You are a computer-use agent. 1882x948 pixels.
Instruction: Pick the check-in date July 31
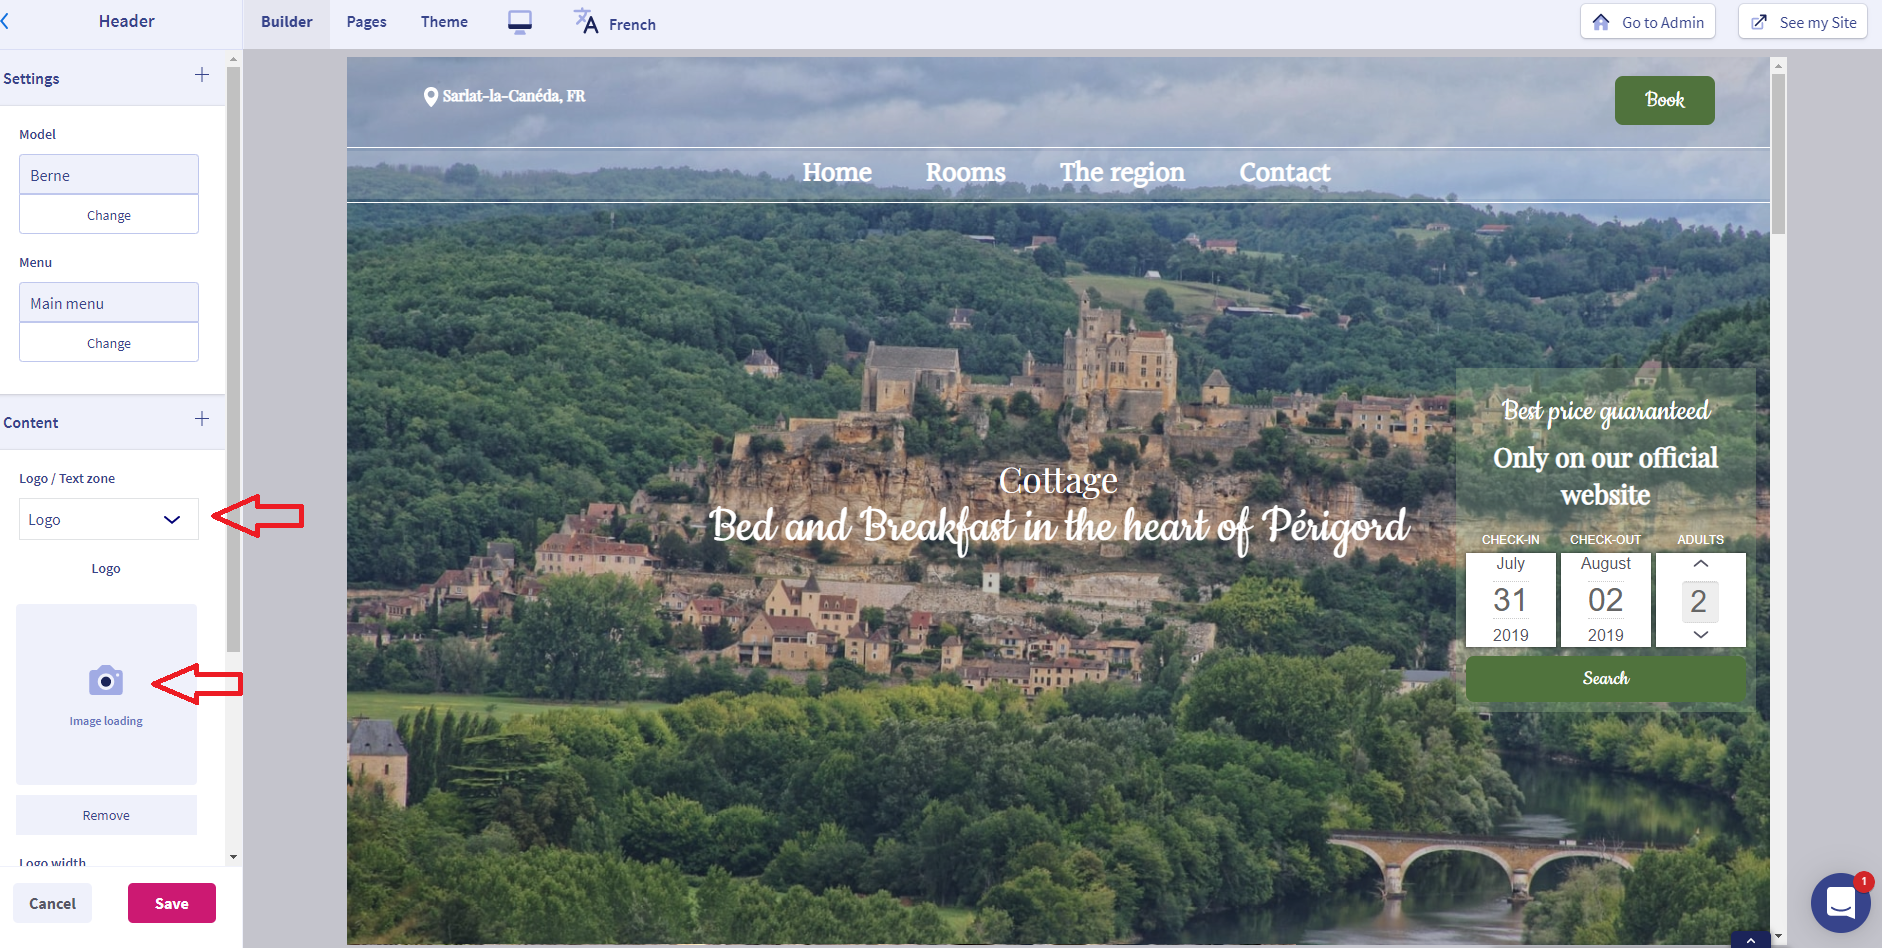click(x=1510, y=599)
